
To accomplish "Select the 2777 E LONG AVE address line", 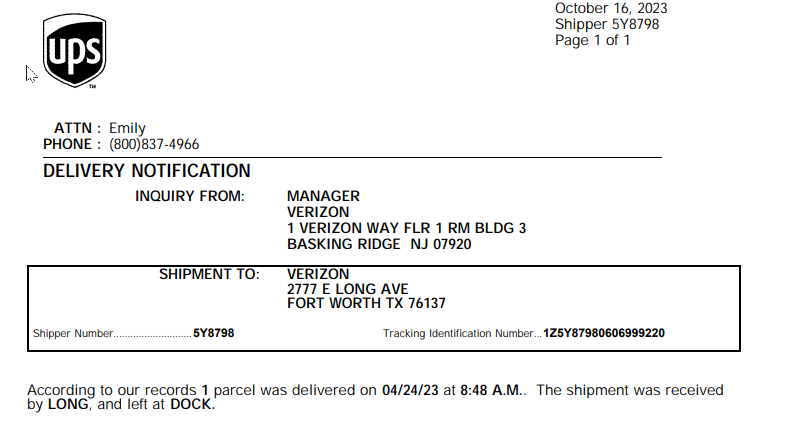I will 347,289.
